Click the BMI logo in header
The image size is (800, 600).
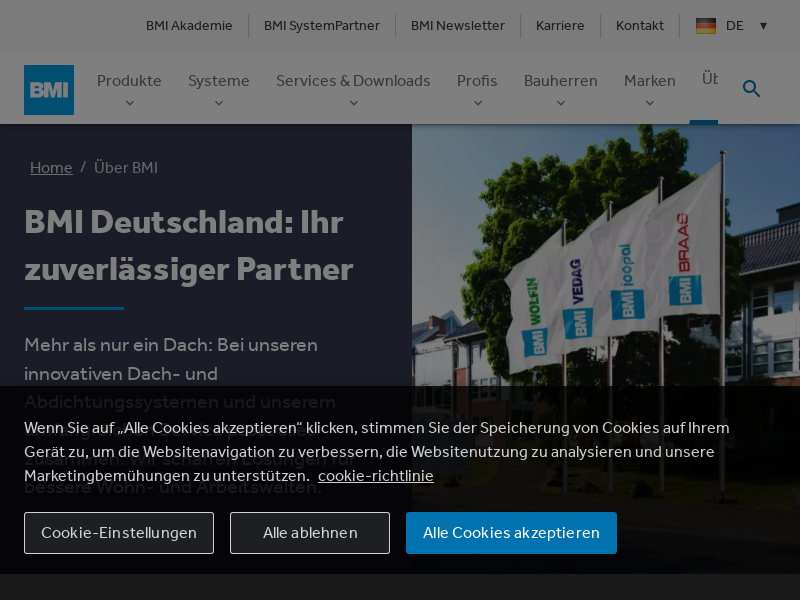tap(49, 90)
